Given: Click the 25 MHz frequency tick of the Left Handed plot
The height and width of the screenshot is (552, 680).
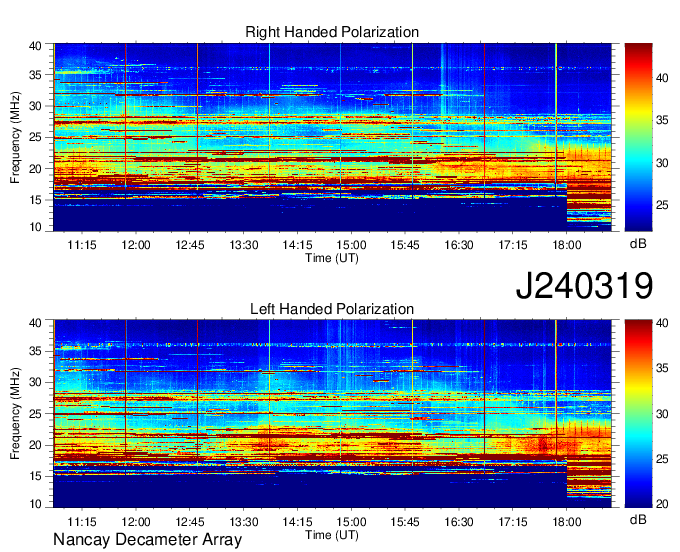Looking at the screenshot, I should [x=36, y=414].
